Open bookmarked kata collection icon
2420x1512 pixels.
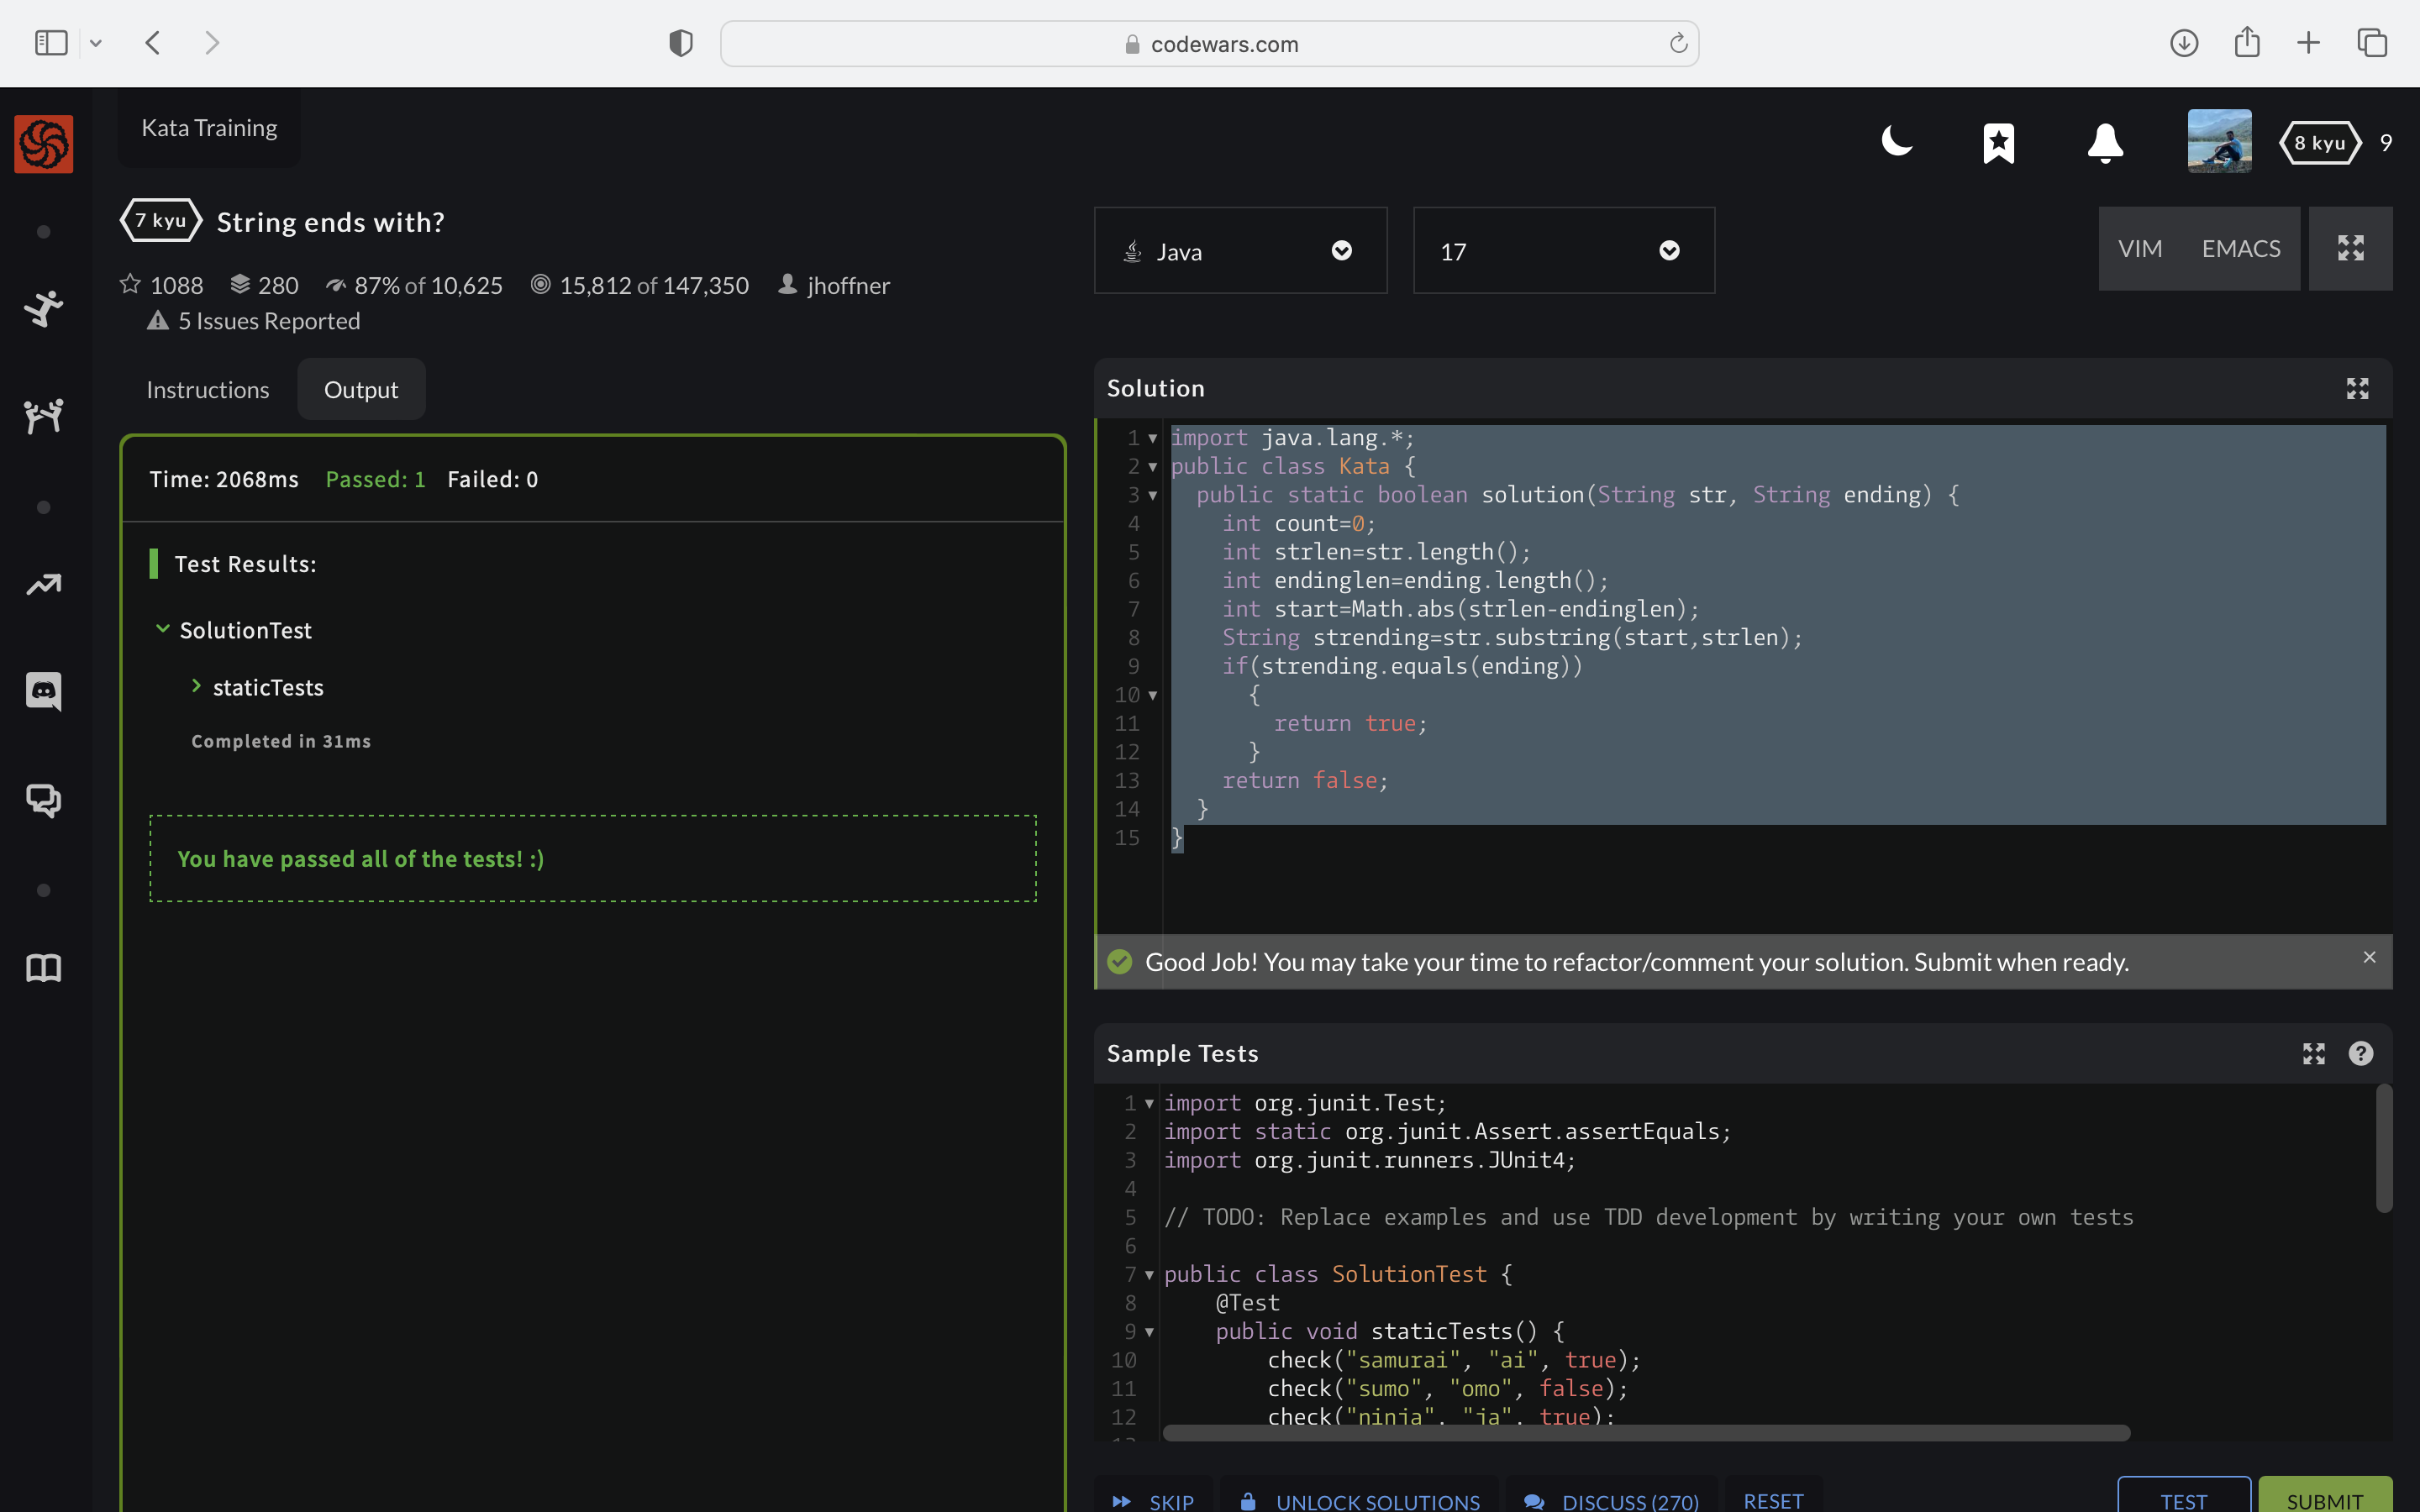1998,143
